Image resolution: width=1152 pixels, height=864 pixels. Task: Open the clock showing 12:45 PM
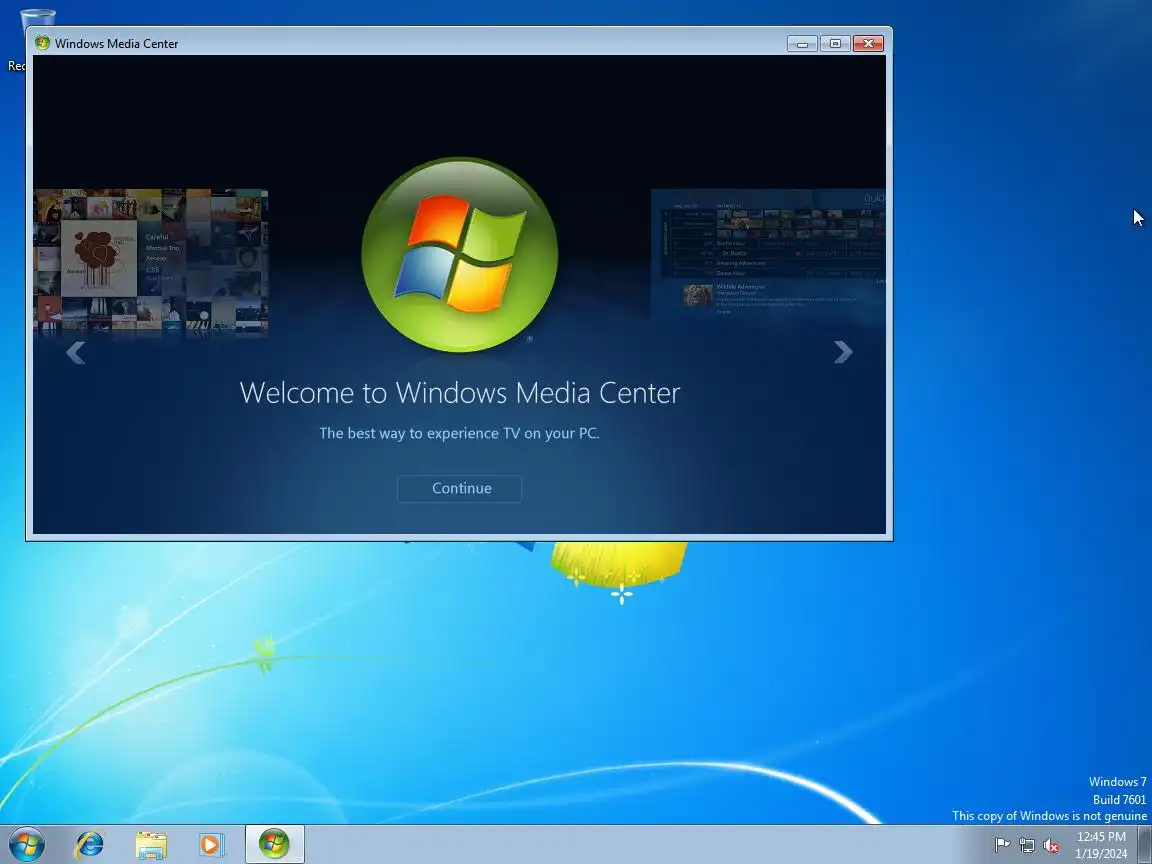[1101, 845]
